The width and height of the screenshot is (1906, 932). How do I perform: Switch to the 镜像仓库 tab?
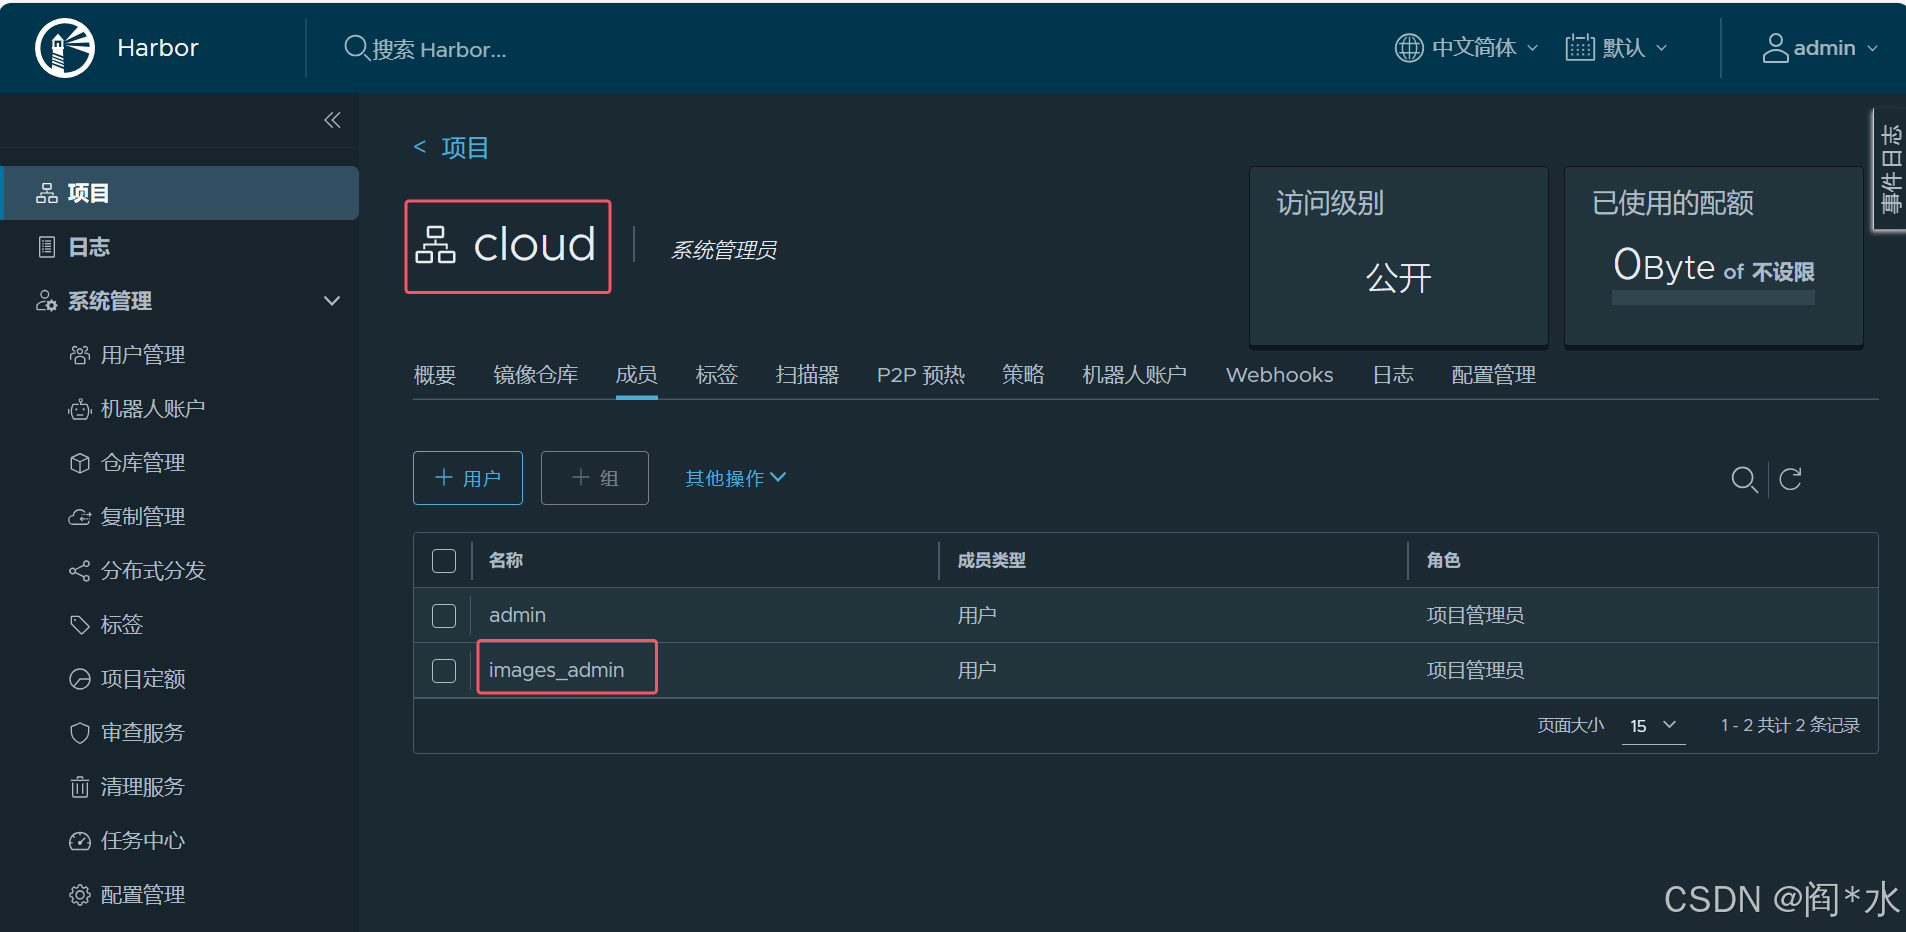click(x=536, y=375)
